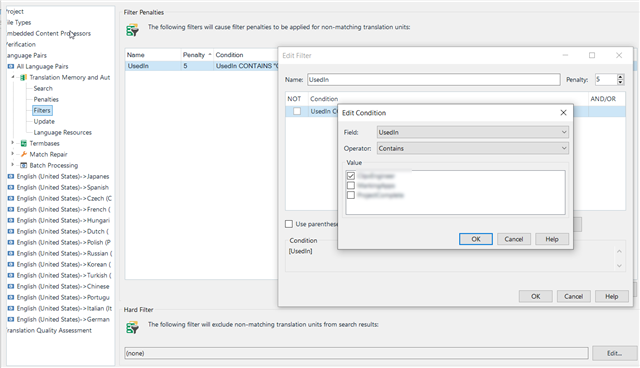The height and width of the screenshot is (368, 640).
Task: Click the English->Dutch language pair icon
Action: [x=11, y=231]
